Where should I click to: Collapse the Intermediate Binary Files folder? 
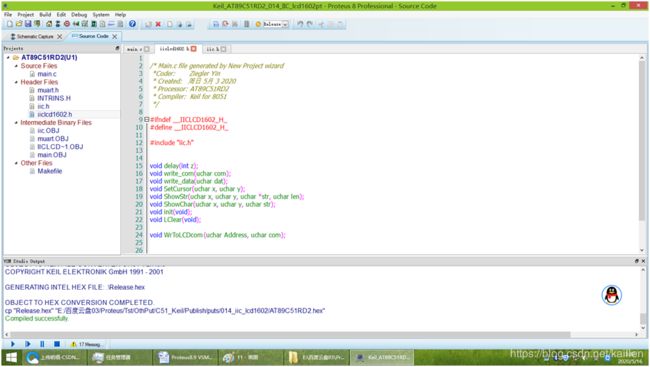coord(16,122)
